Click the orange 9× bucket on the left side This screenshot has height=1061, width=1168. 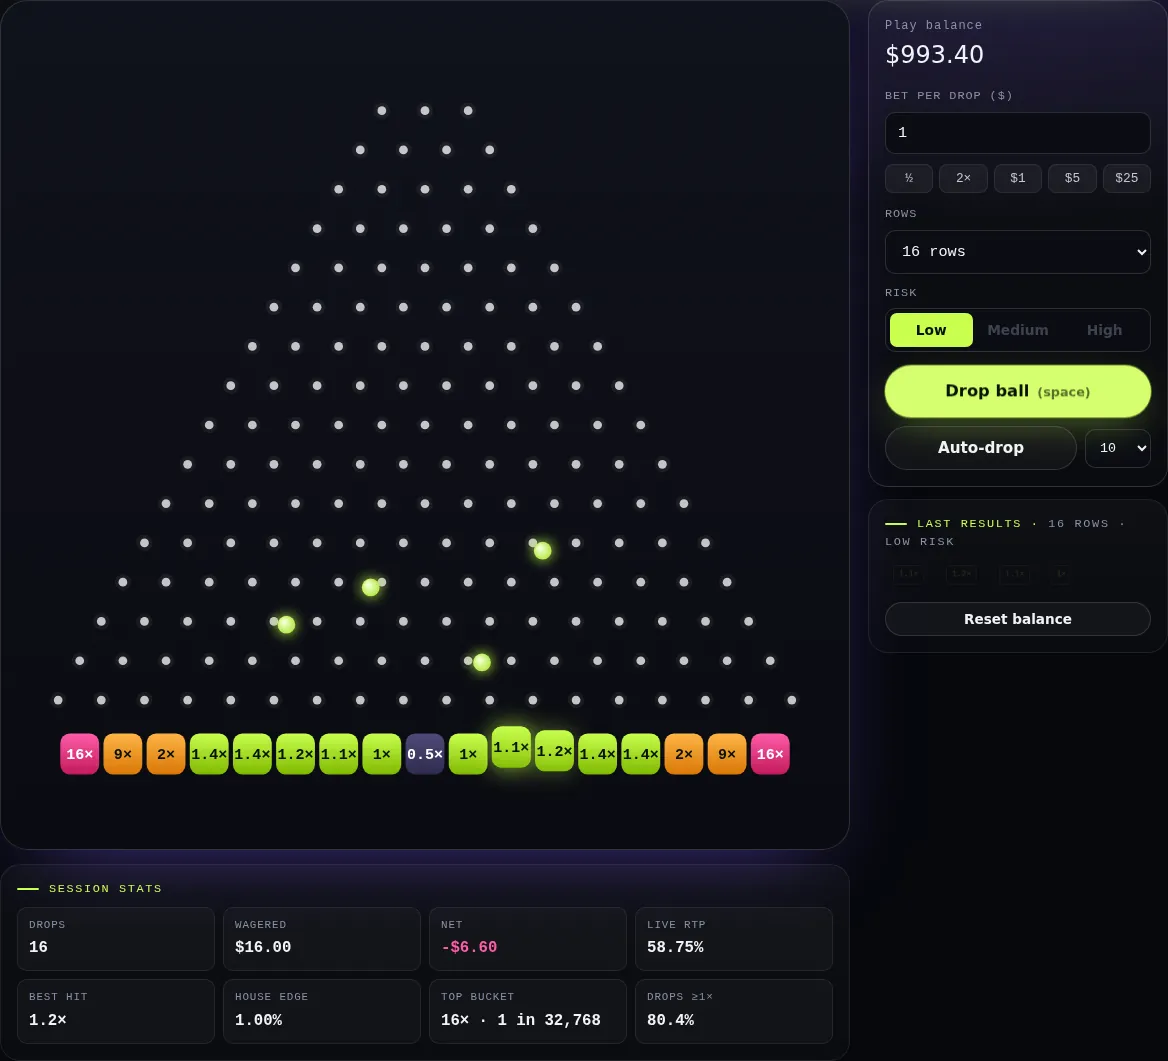[x=123, y=754]
